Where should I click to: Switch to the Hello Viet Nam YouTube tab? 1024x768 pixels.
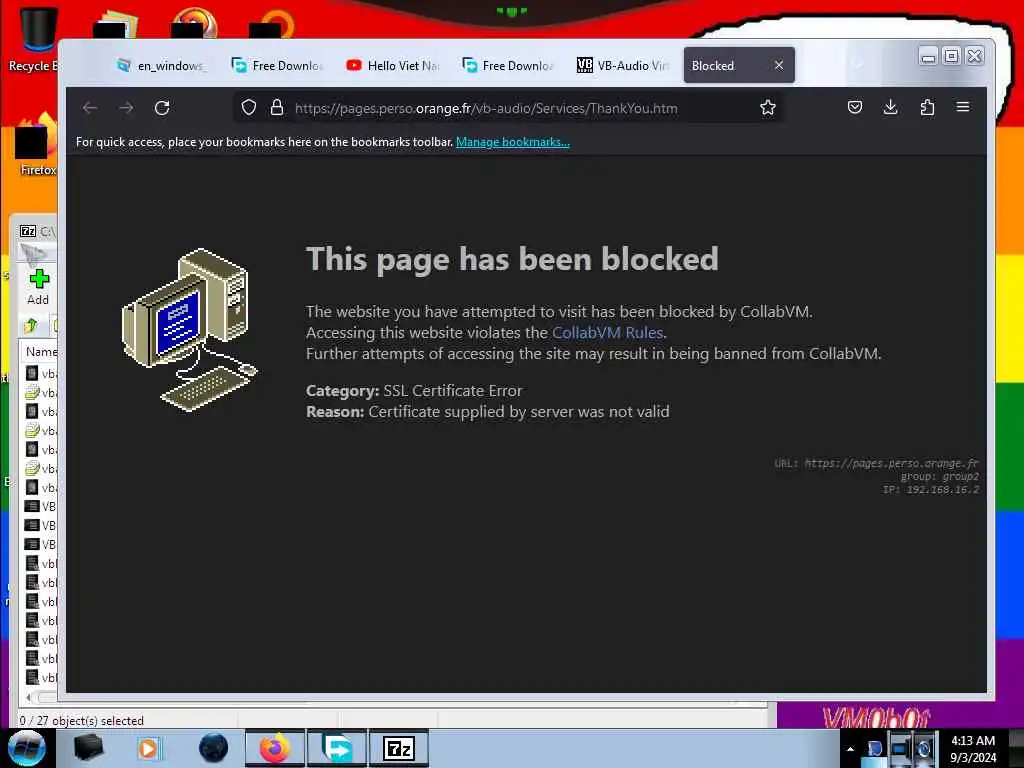pyautogui.click(x=392, y=65)
